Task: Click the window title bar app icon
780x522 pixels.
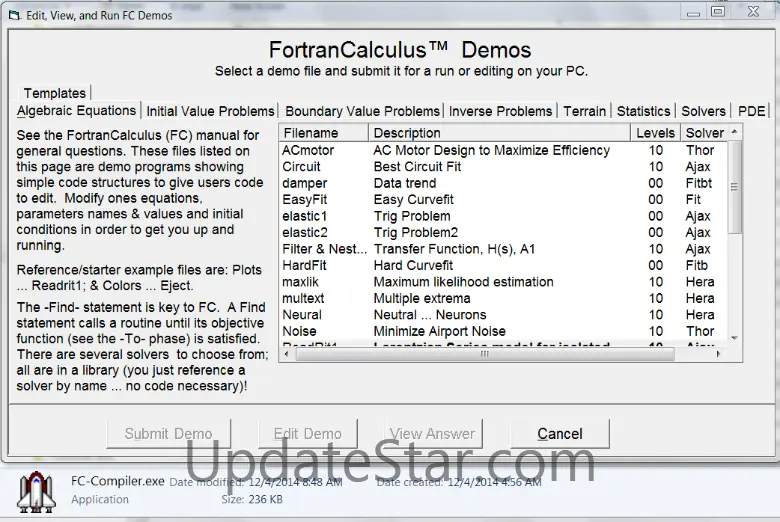Action: pos(14,15)
